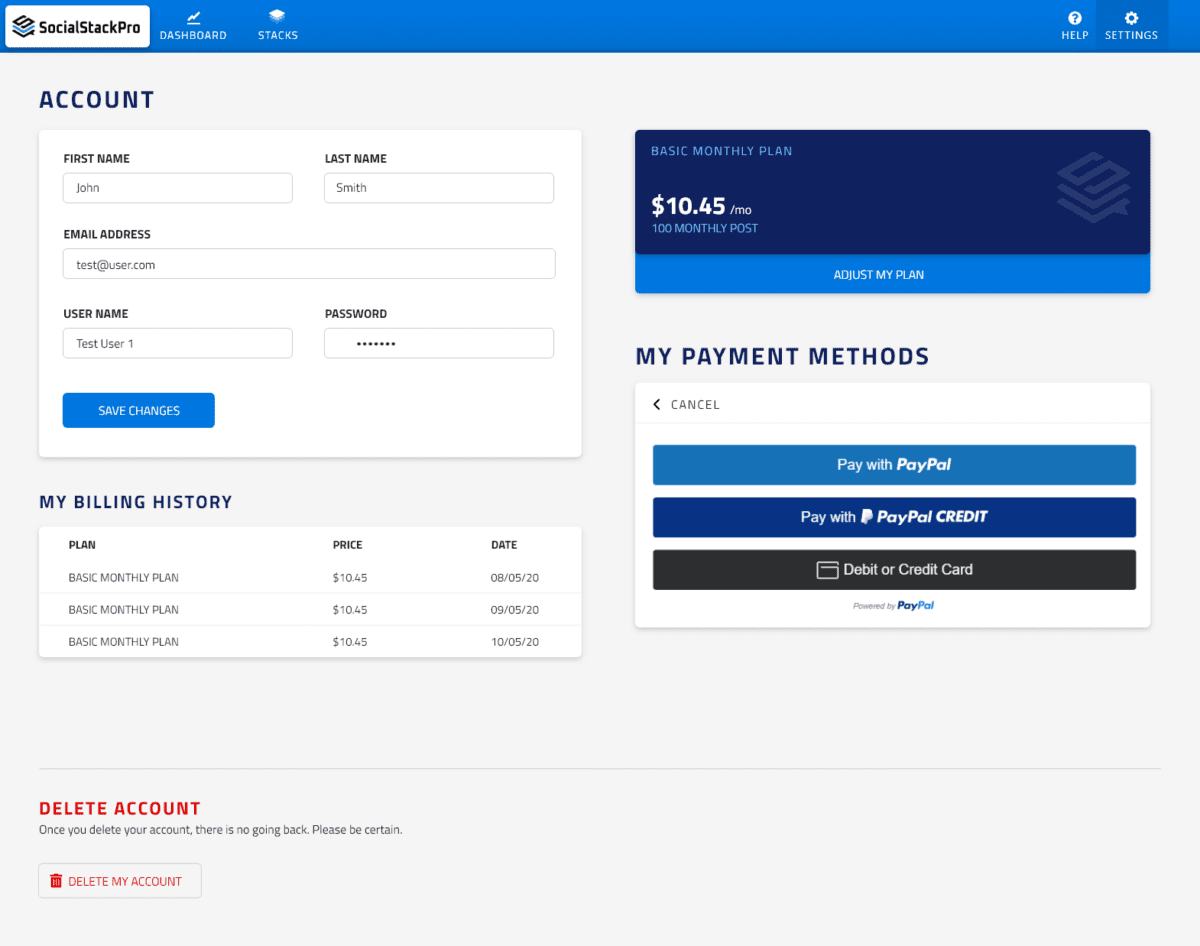Viewport: 1200px width, 946px height.
Task: Click the User Name text box
Action: coord(178,343)
